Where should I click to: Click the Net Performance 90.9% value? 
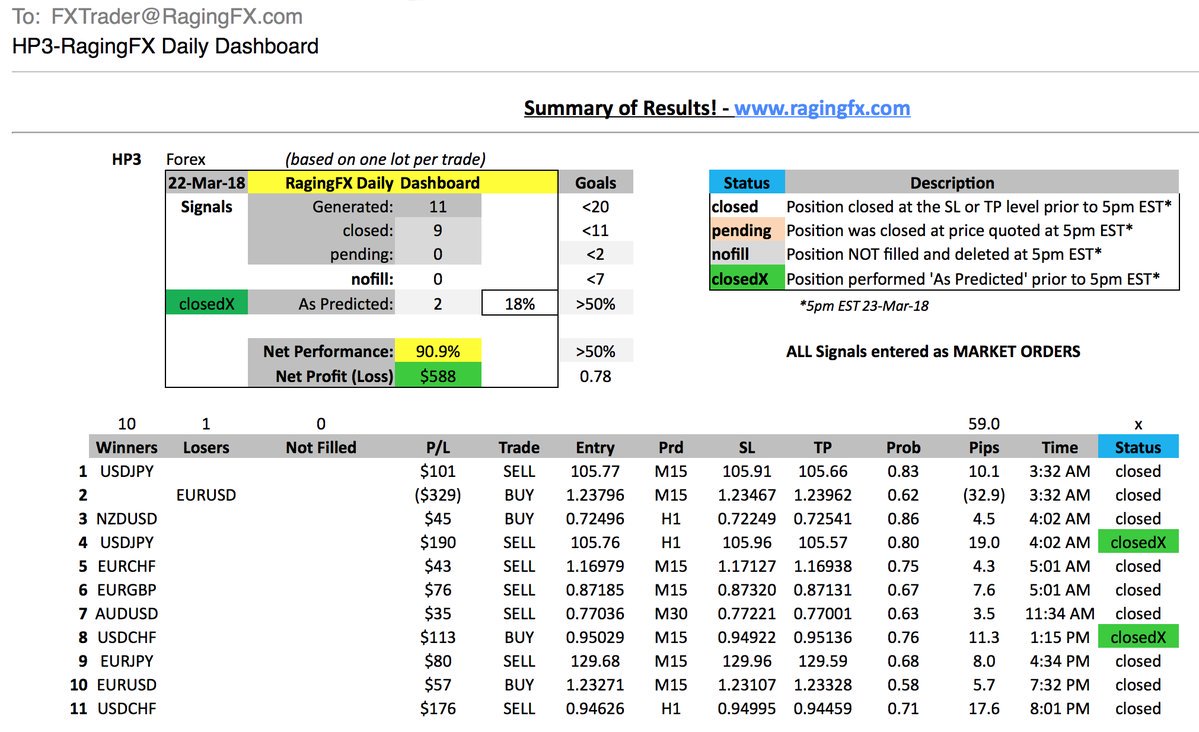click(x=437, y=351)
